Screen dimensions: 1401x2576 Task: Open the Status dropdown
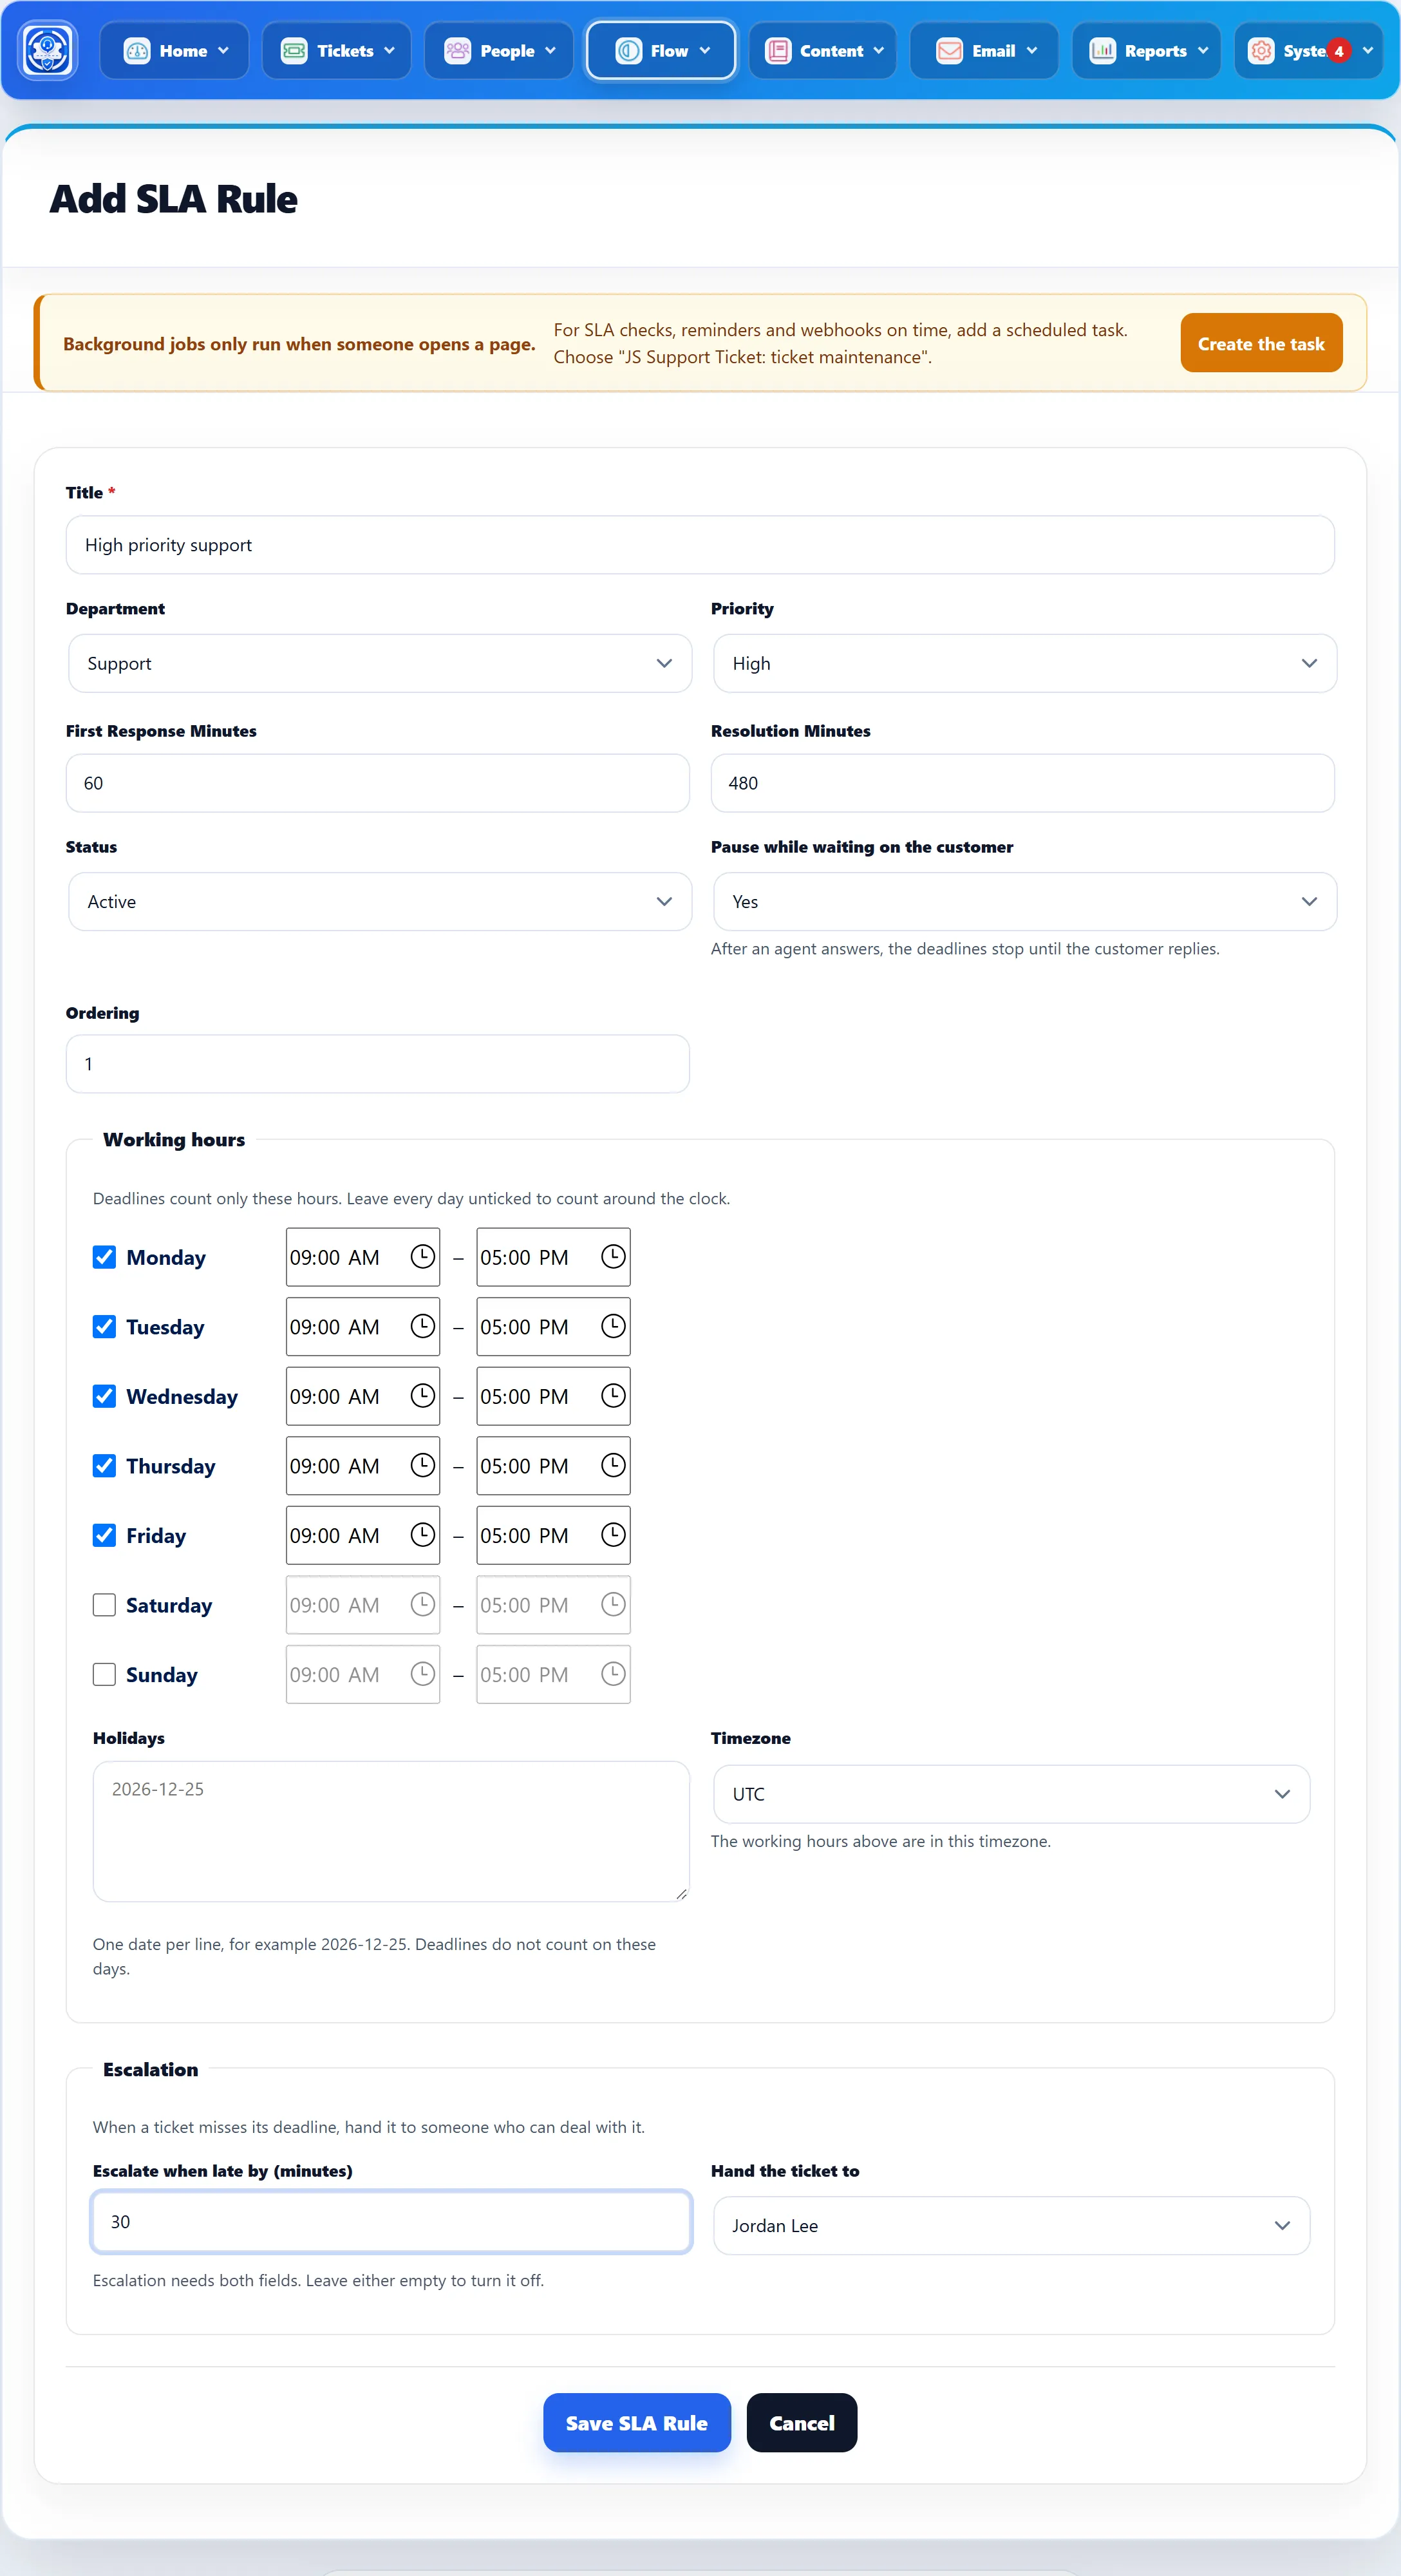click(379, 901)
